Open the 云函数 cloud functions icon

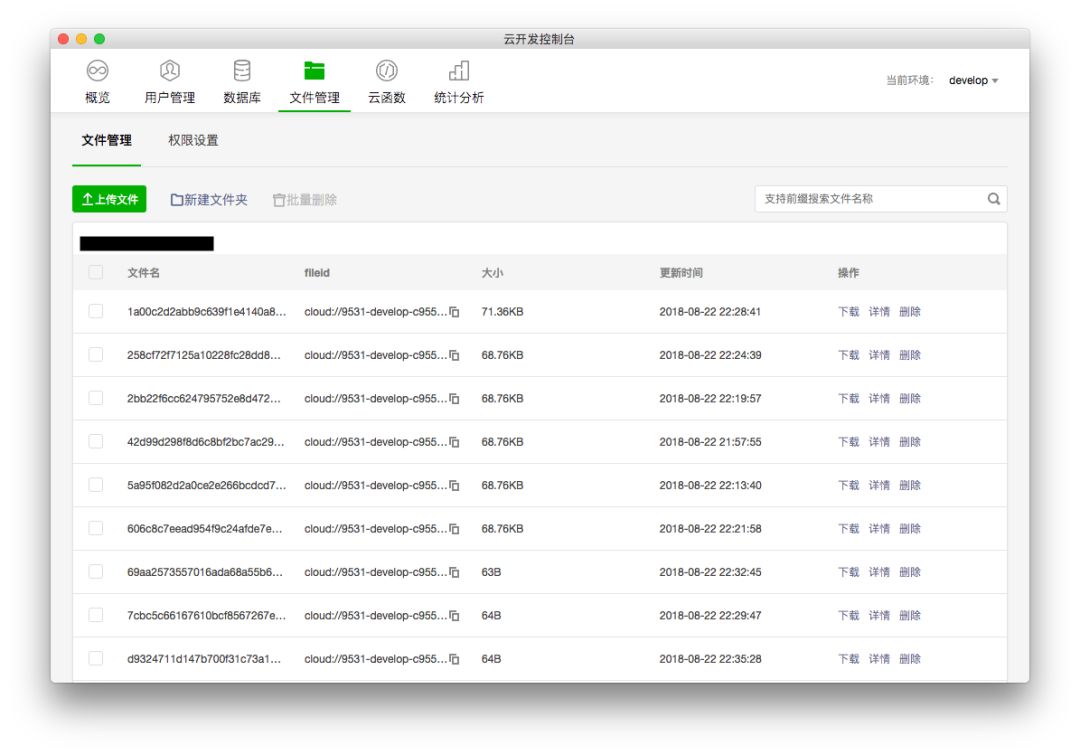pyautogui.click(x=386, y=70)
